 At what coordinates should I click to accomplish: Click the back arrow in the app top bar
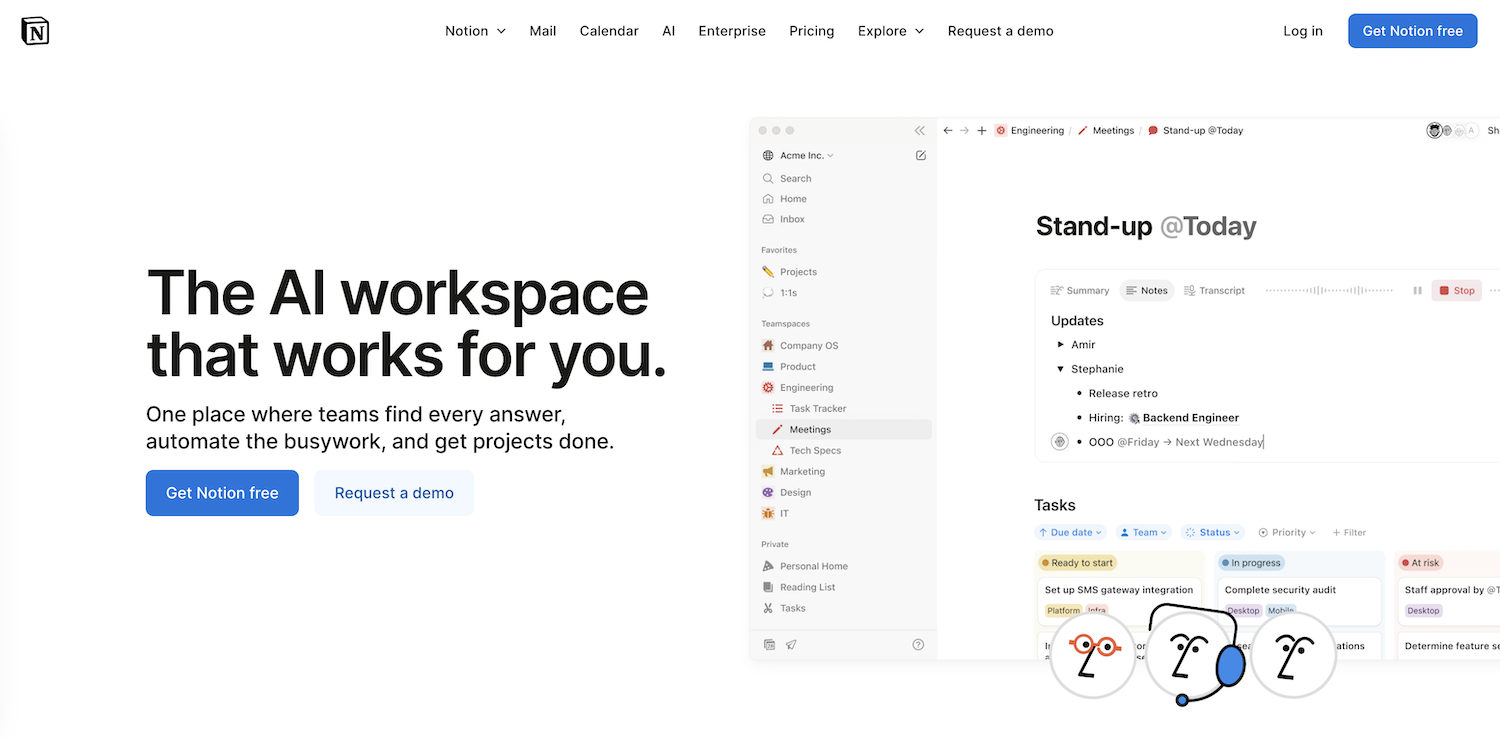948,131
